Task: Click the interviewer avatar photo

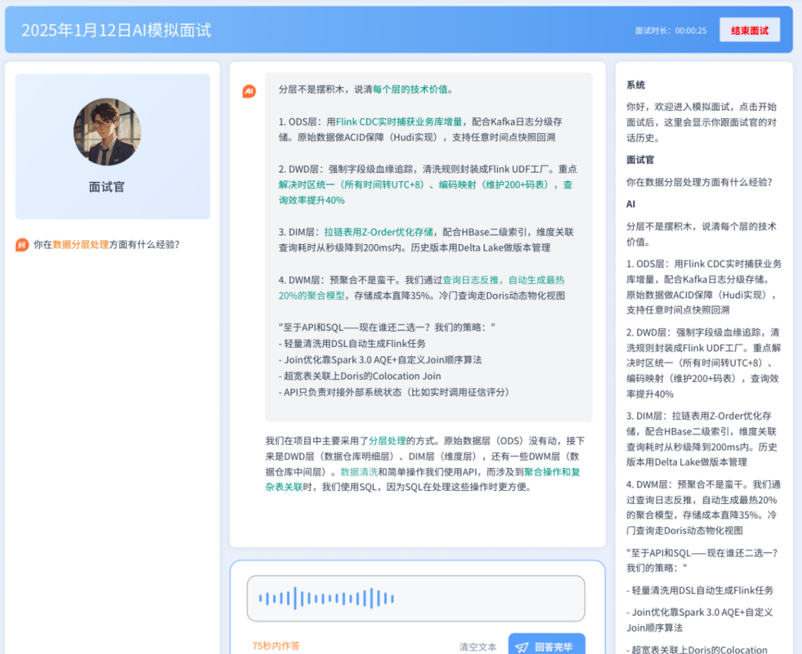Action: tap(107, 132)
